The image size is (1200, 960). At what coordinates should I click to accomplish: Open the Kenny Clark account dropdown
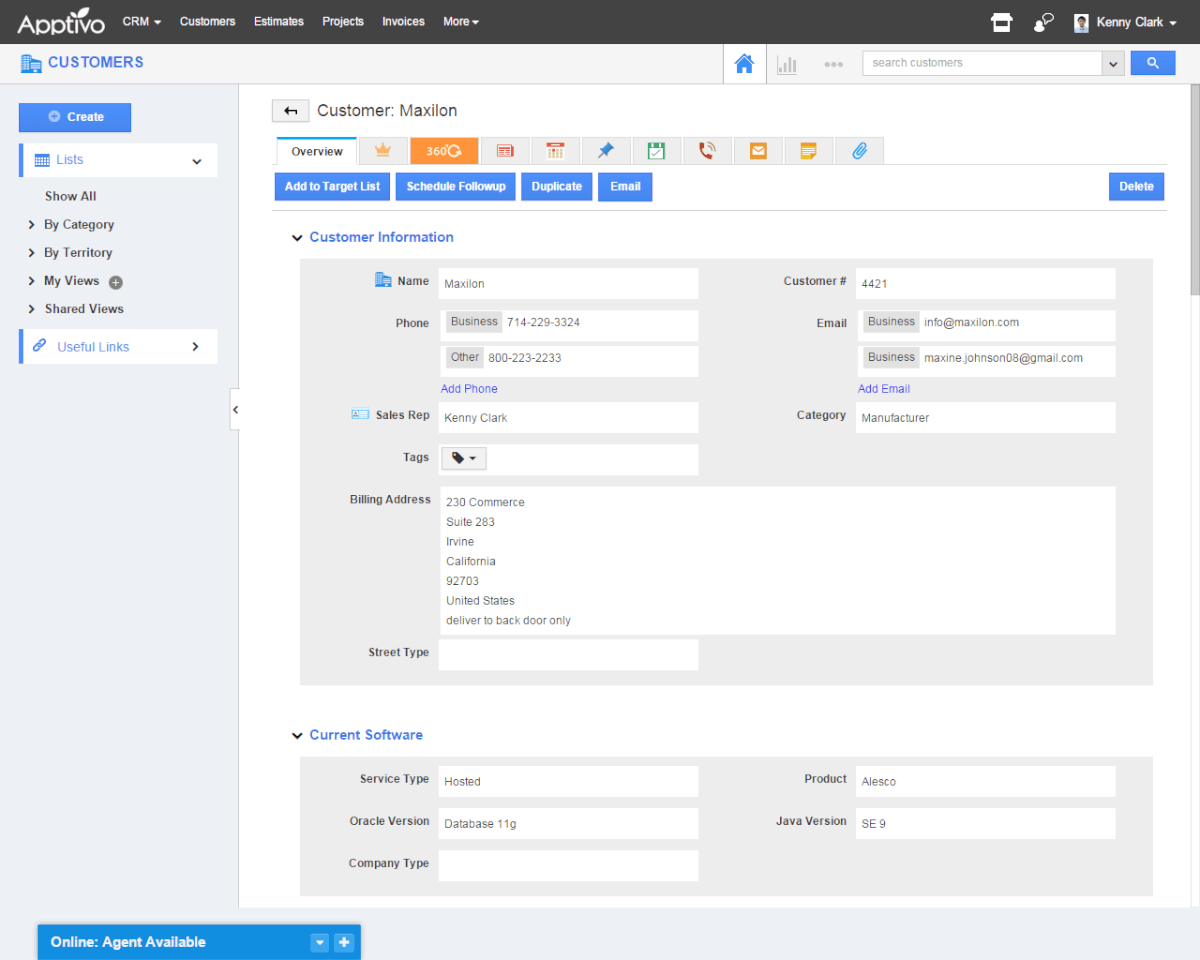pyautogui.click(x=1136, y=22)
